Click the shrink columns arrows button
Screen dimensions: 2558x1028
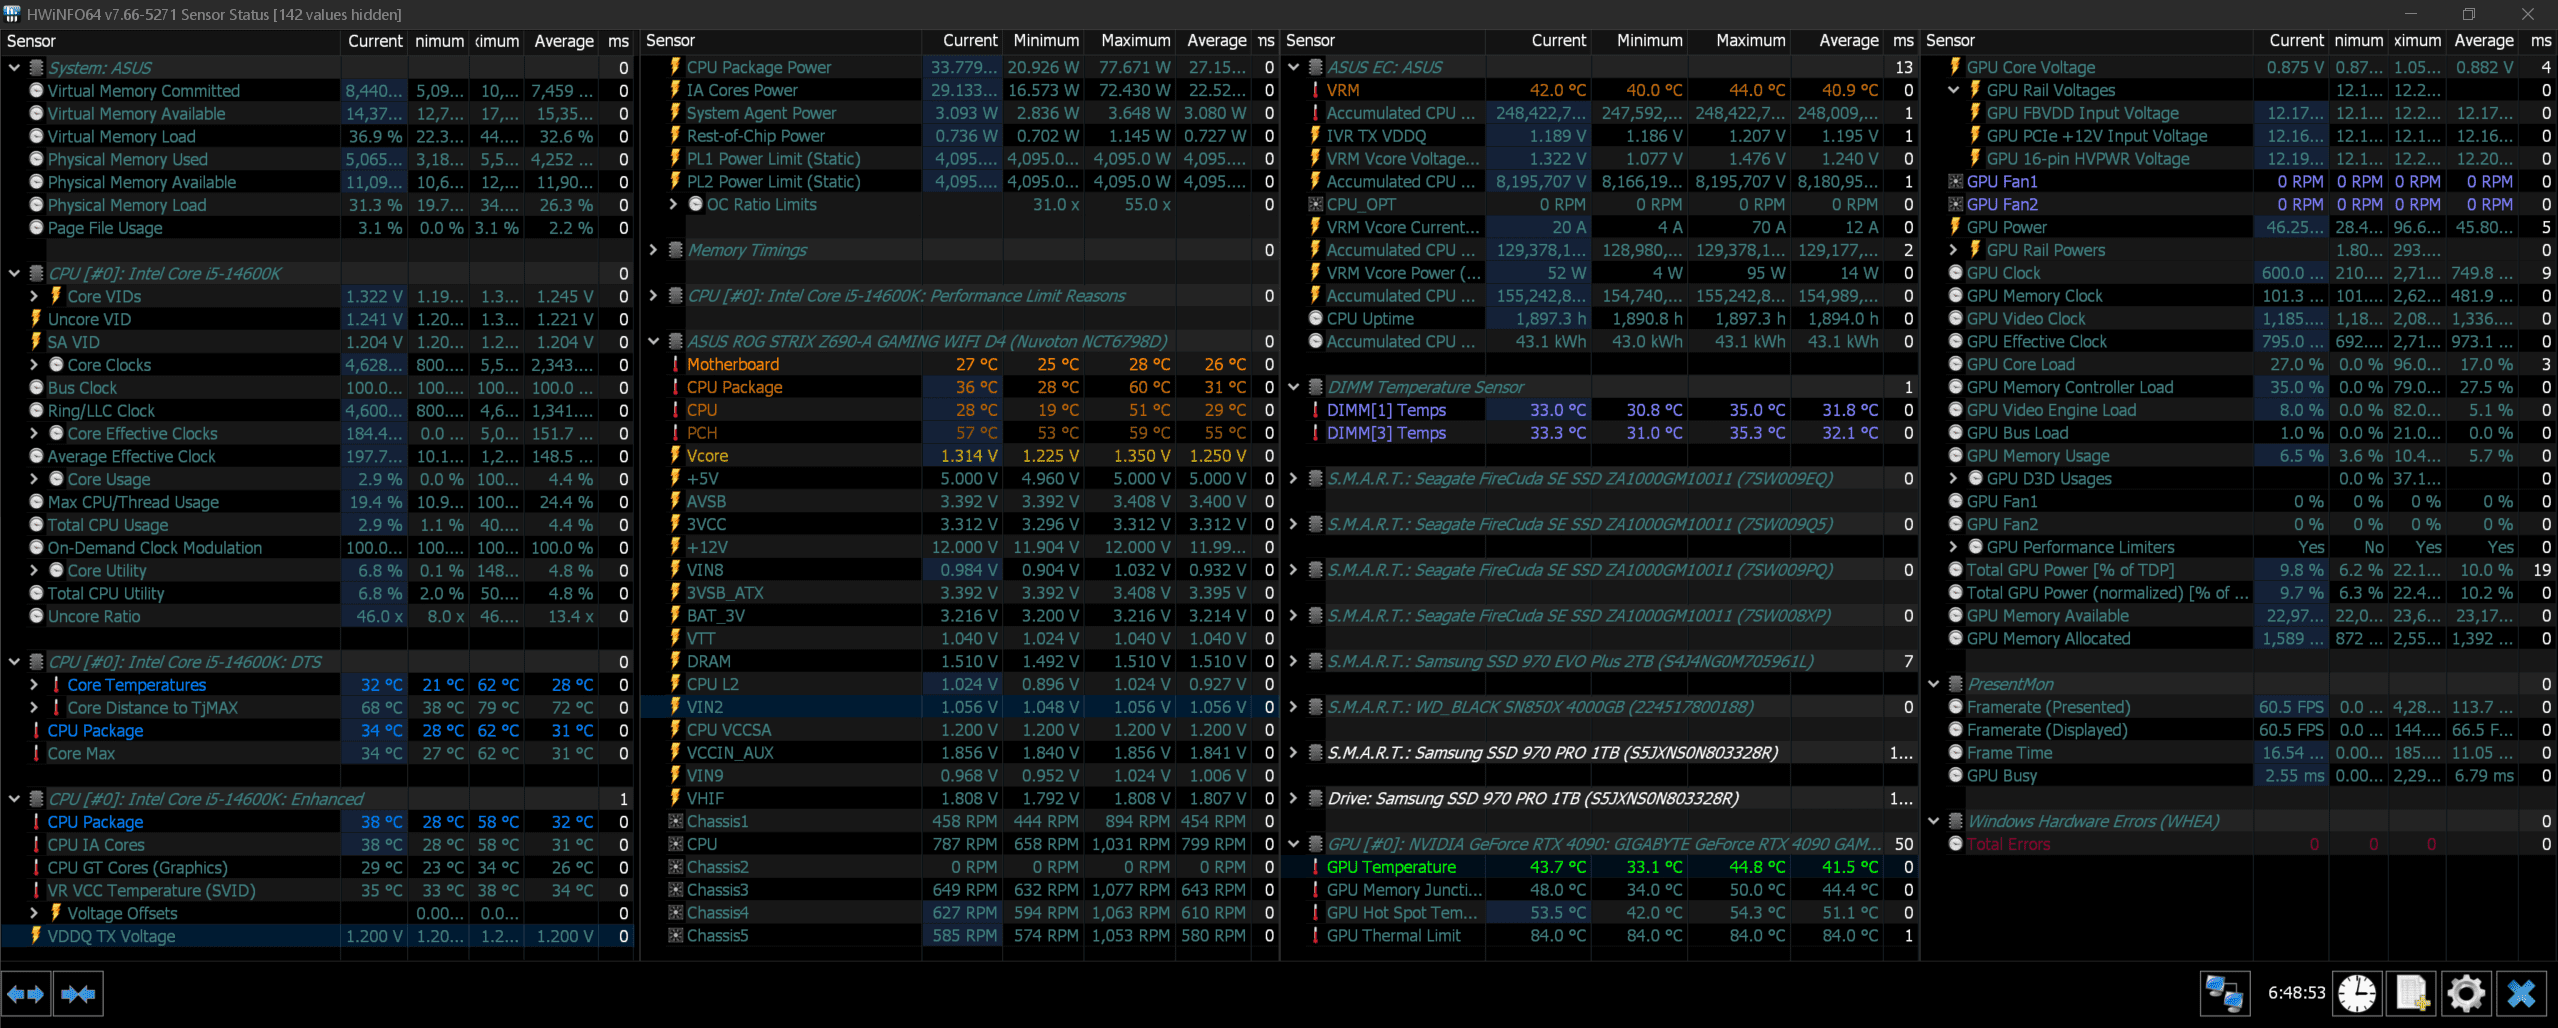point(77,994)
